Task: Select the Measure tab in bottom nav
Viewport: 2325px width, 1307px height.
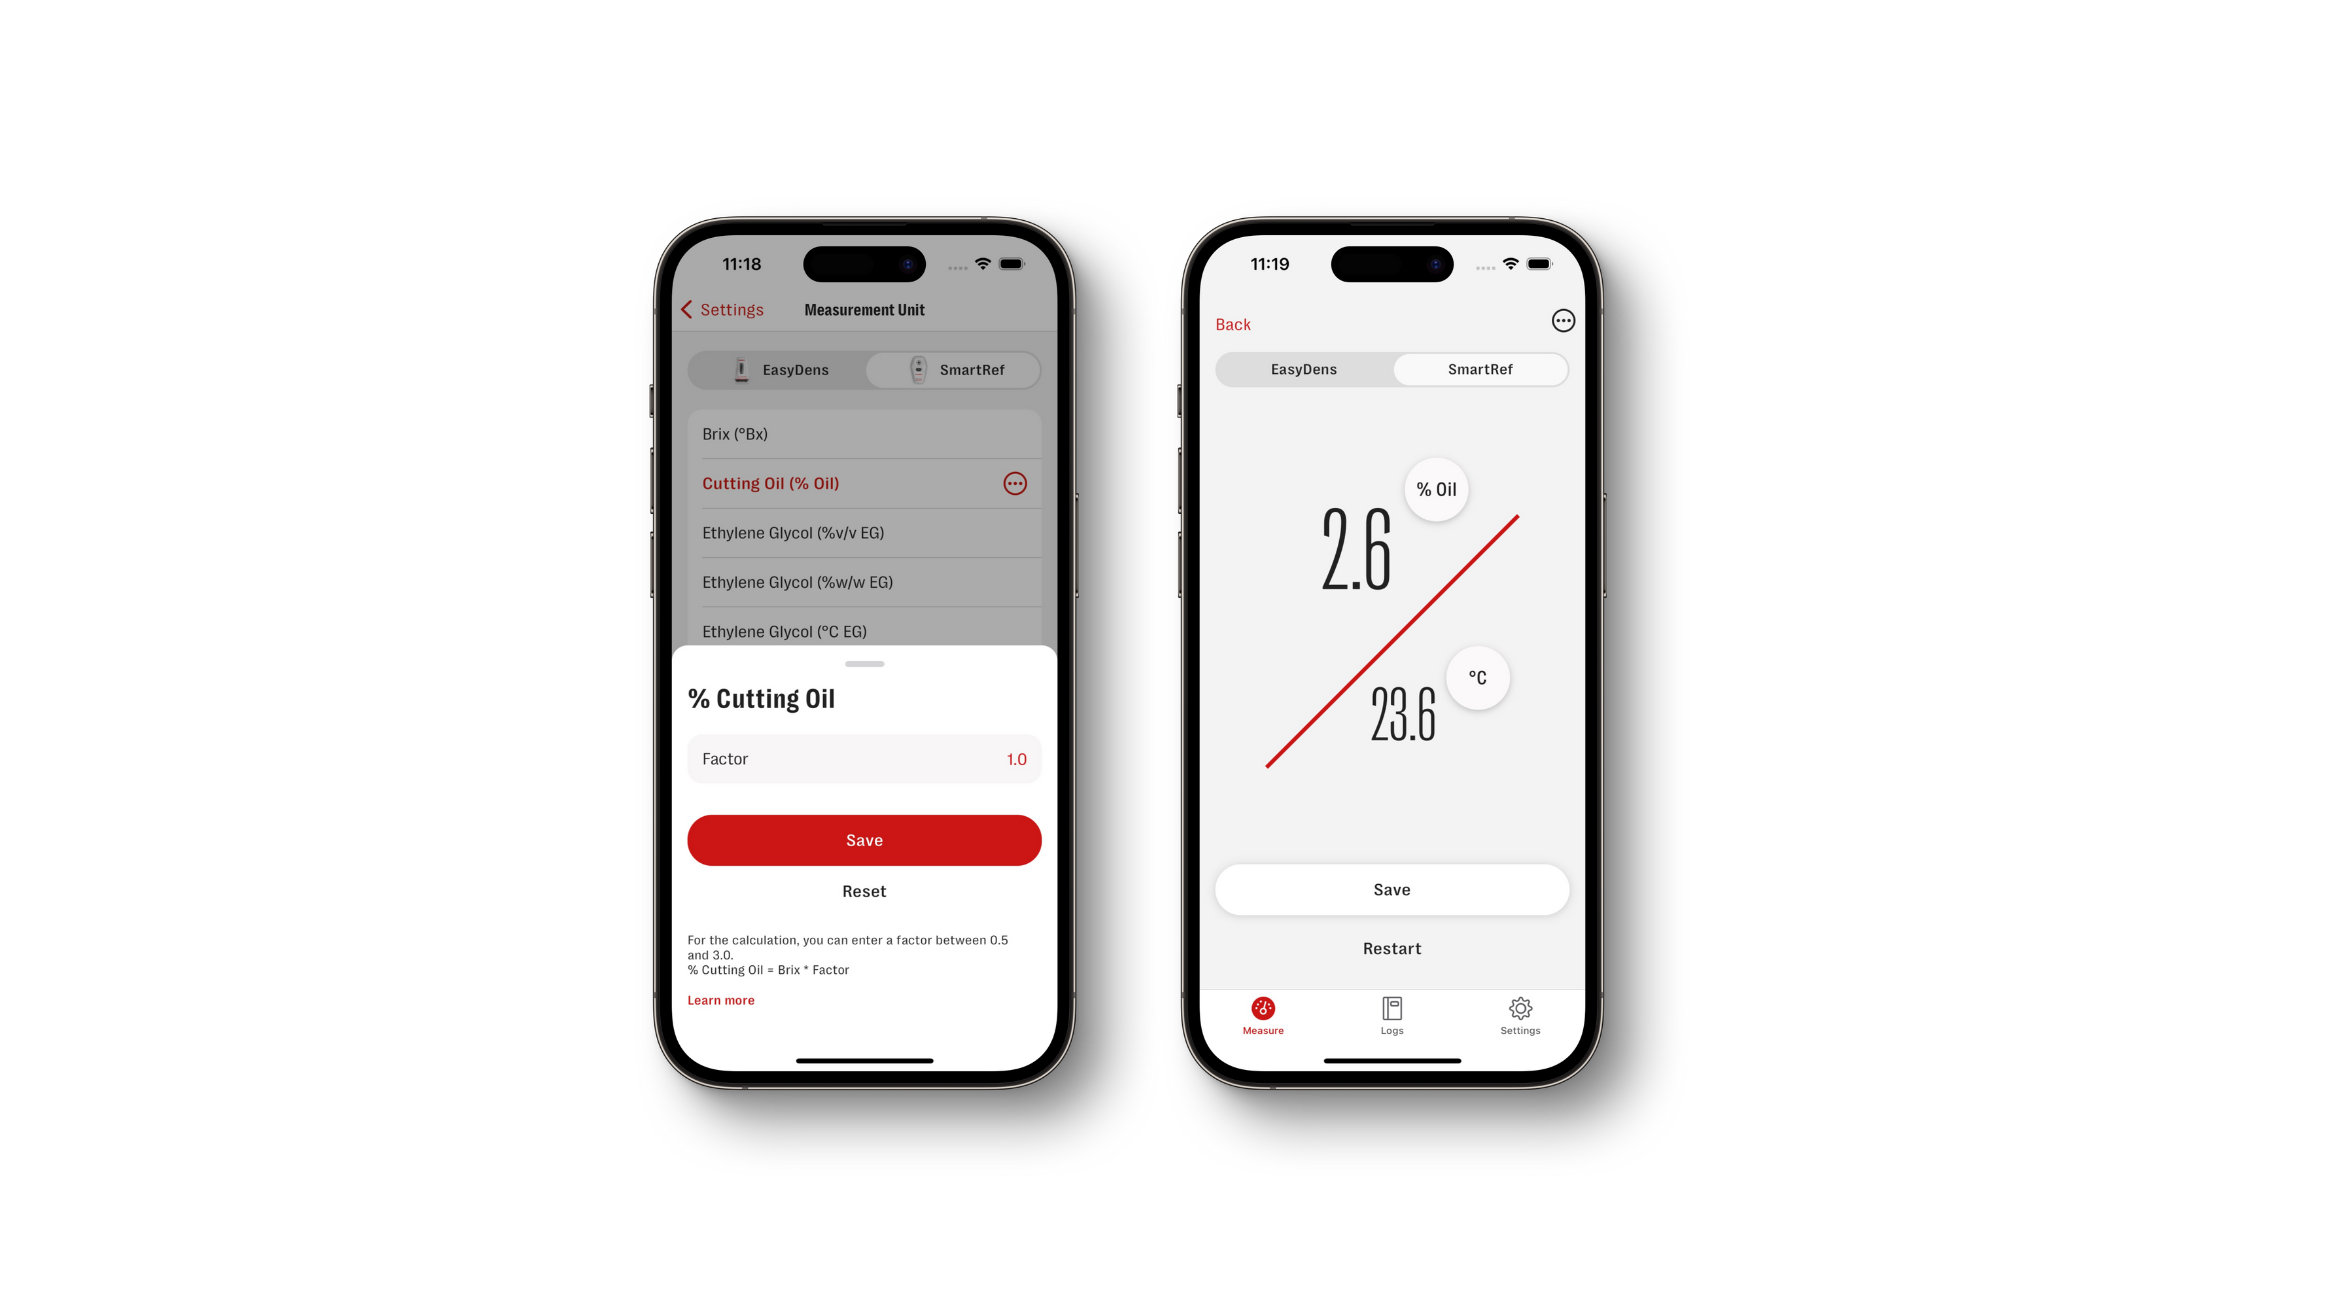Action: coord(1262,1015)
